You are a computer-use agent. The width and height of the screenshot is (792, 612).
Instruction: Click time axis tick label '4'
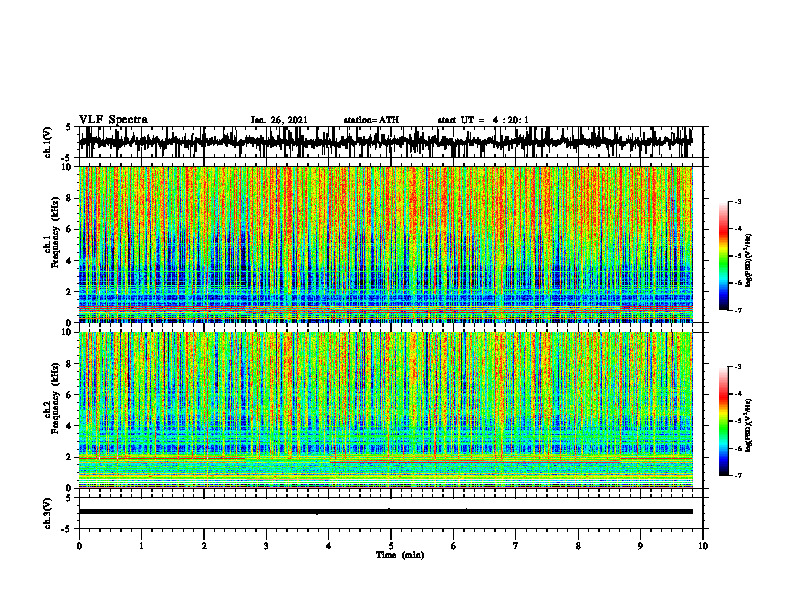tap(329, 546)
